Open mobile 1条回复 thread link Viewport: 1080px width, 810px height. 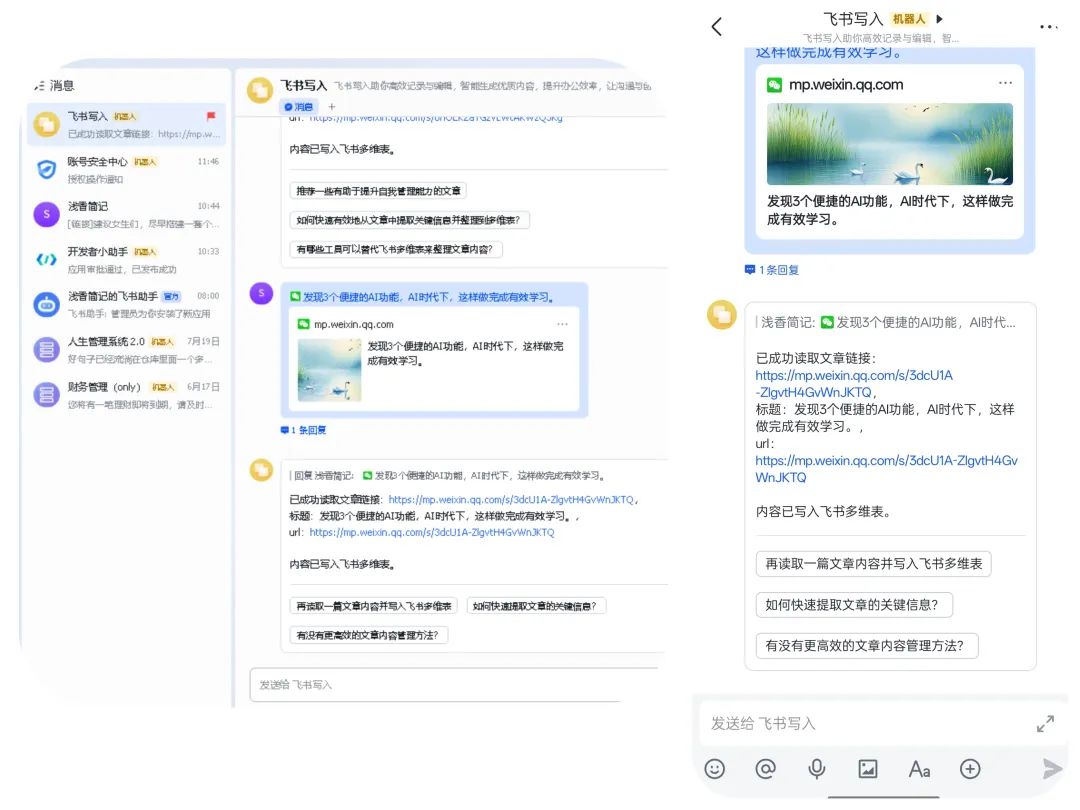(x=772, y=270)
